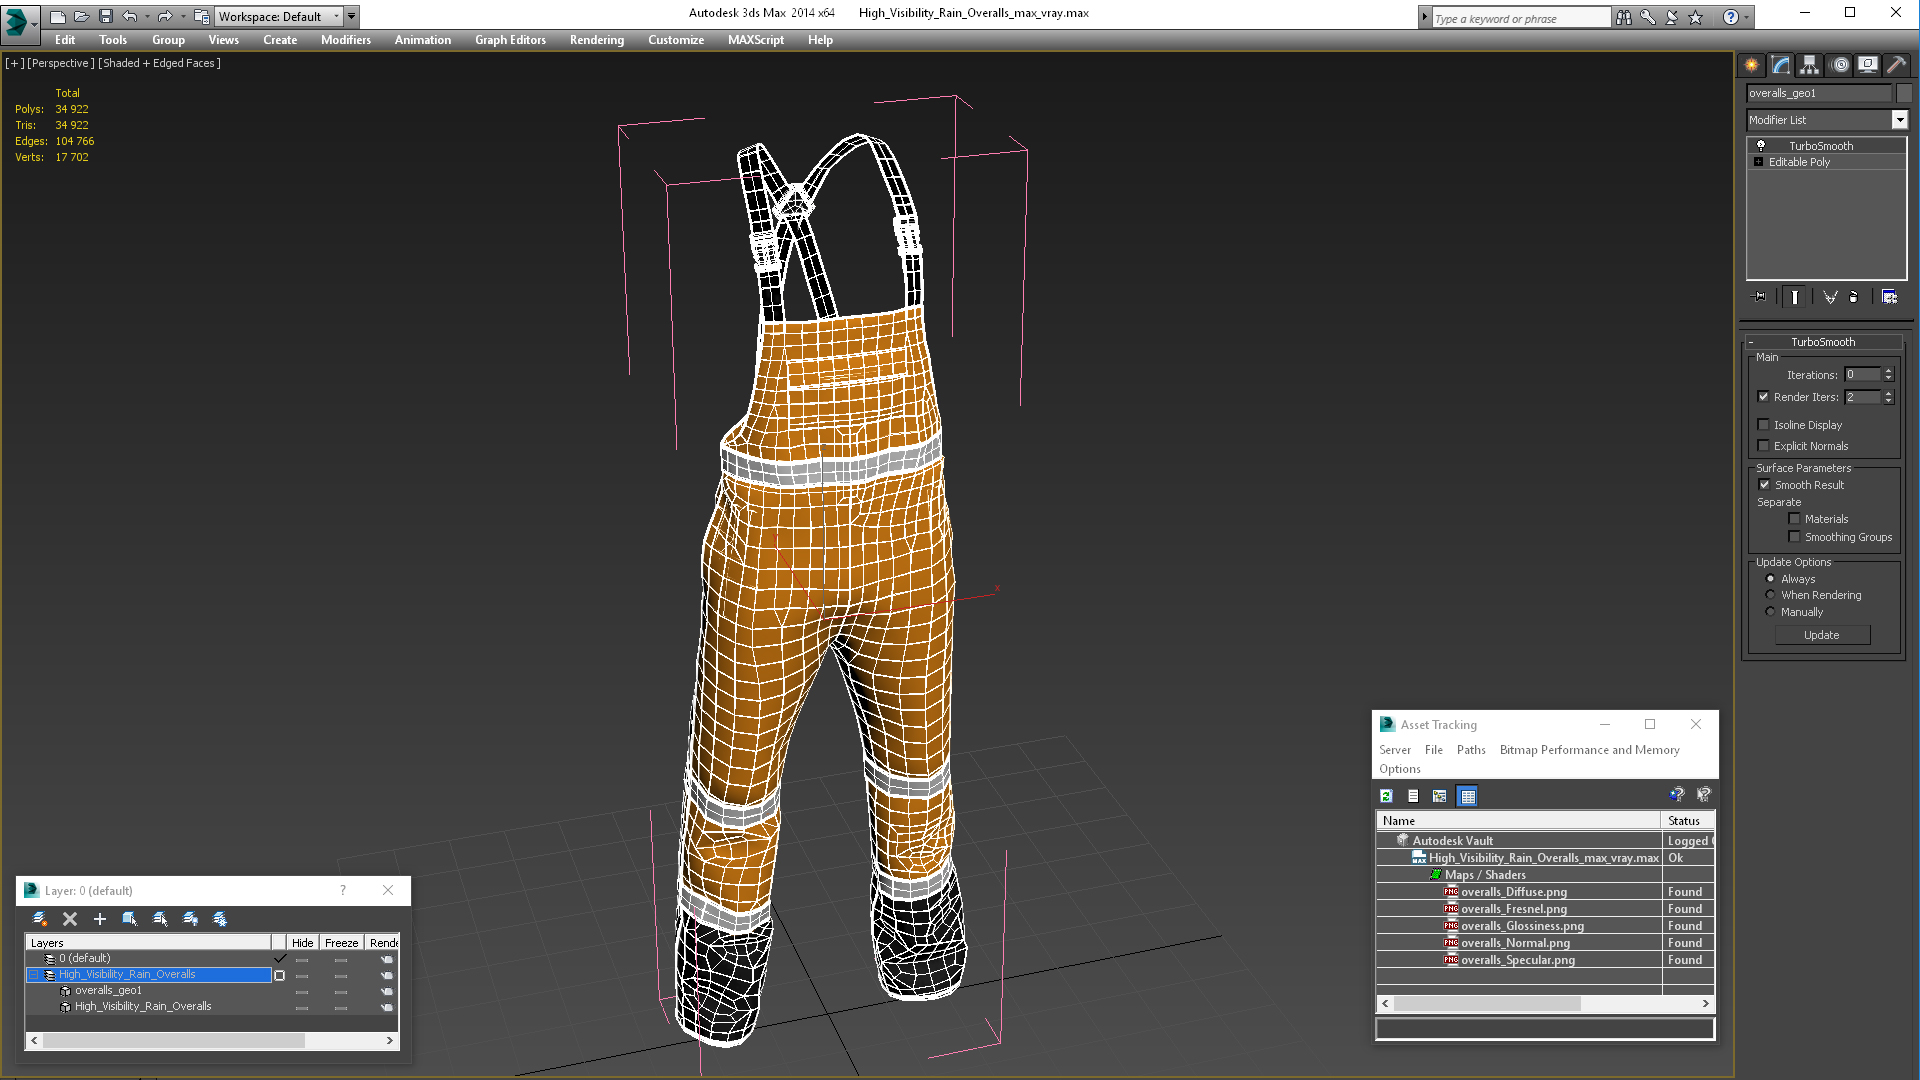Click the TurboSmooth Update button

click(x=1822, y=635)
